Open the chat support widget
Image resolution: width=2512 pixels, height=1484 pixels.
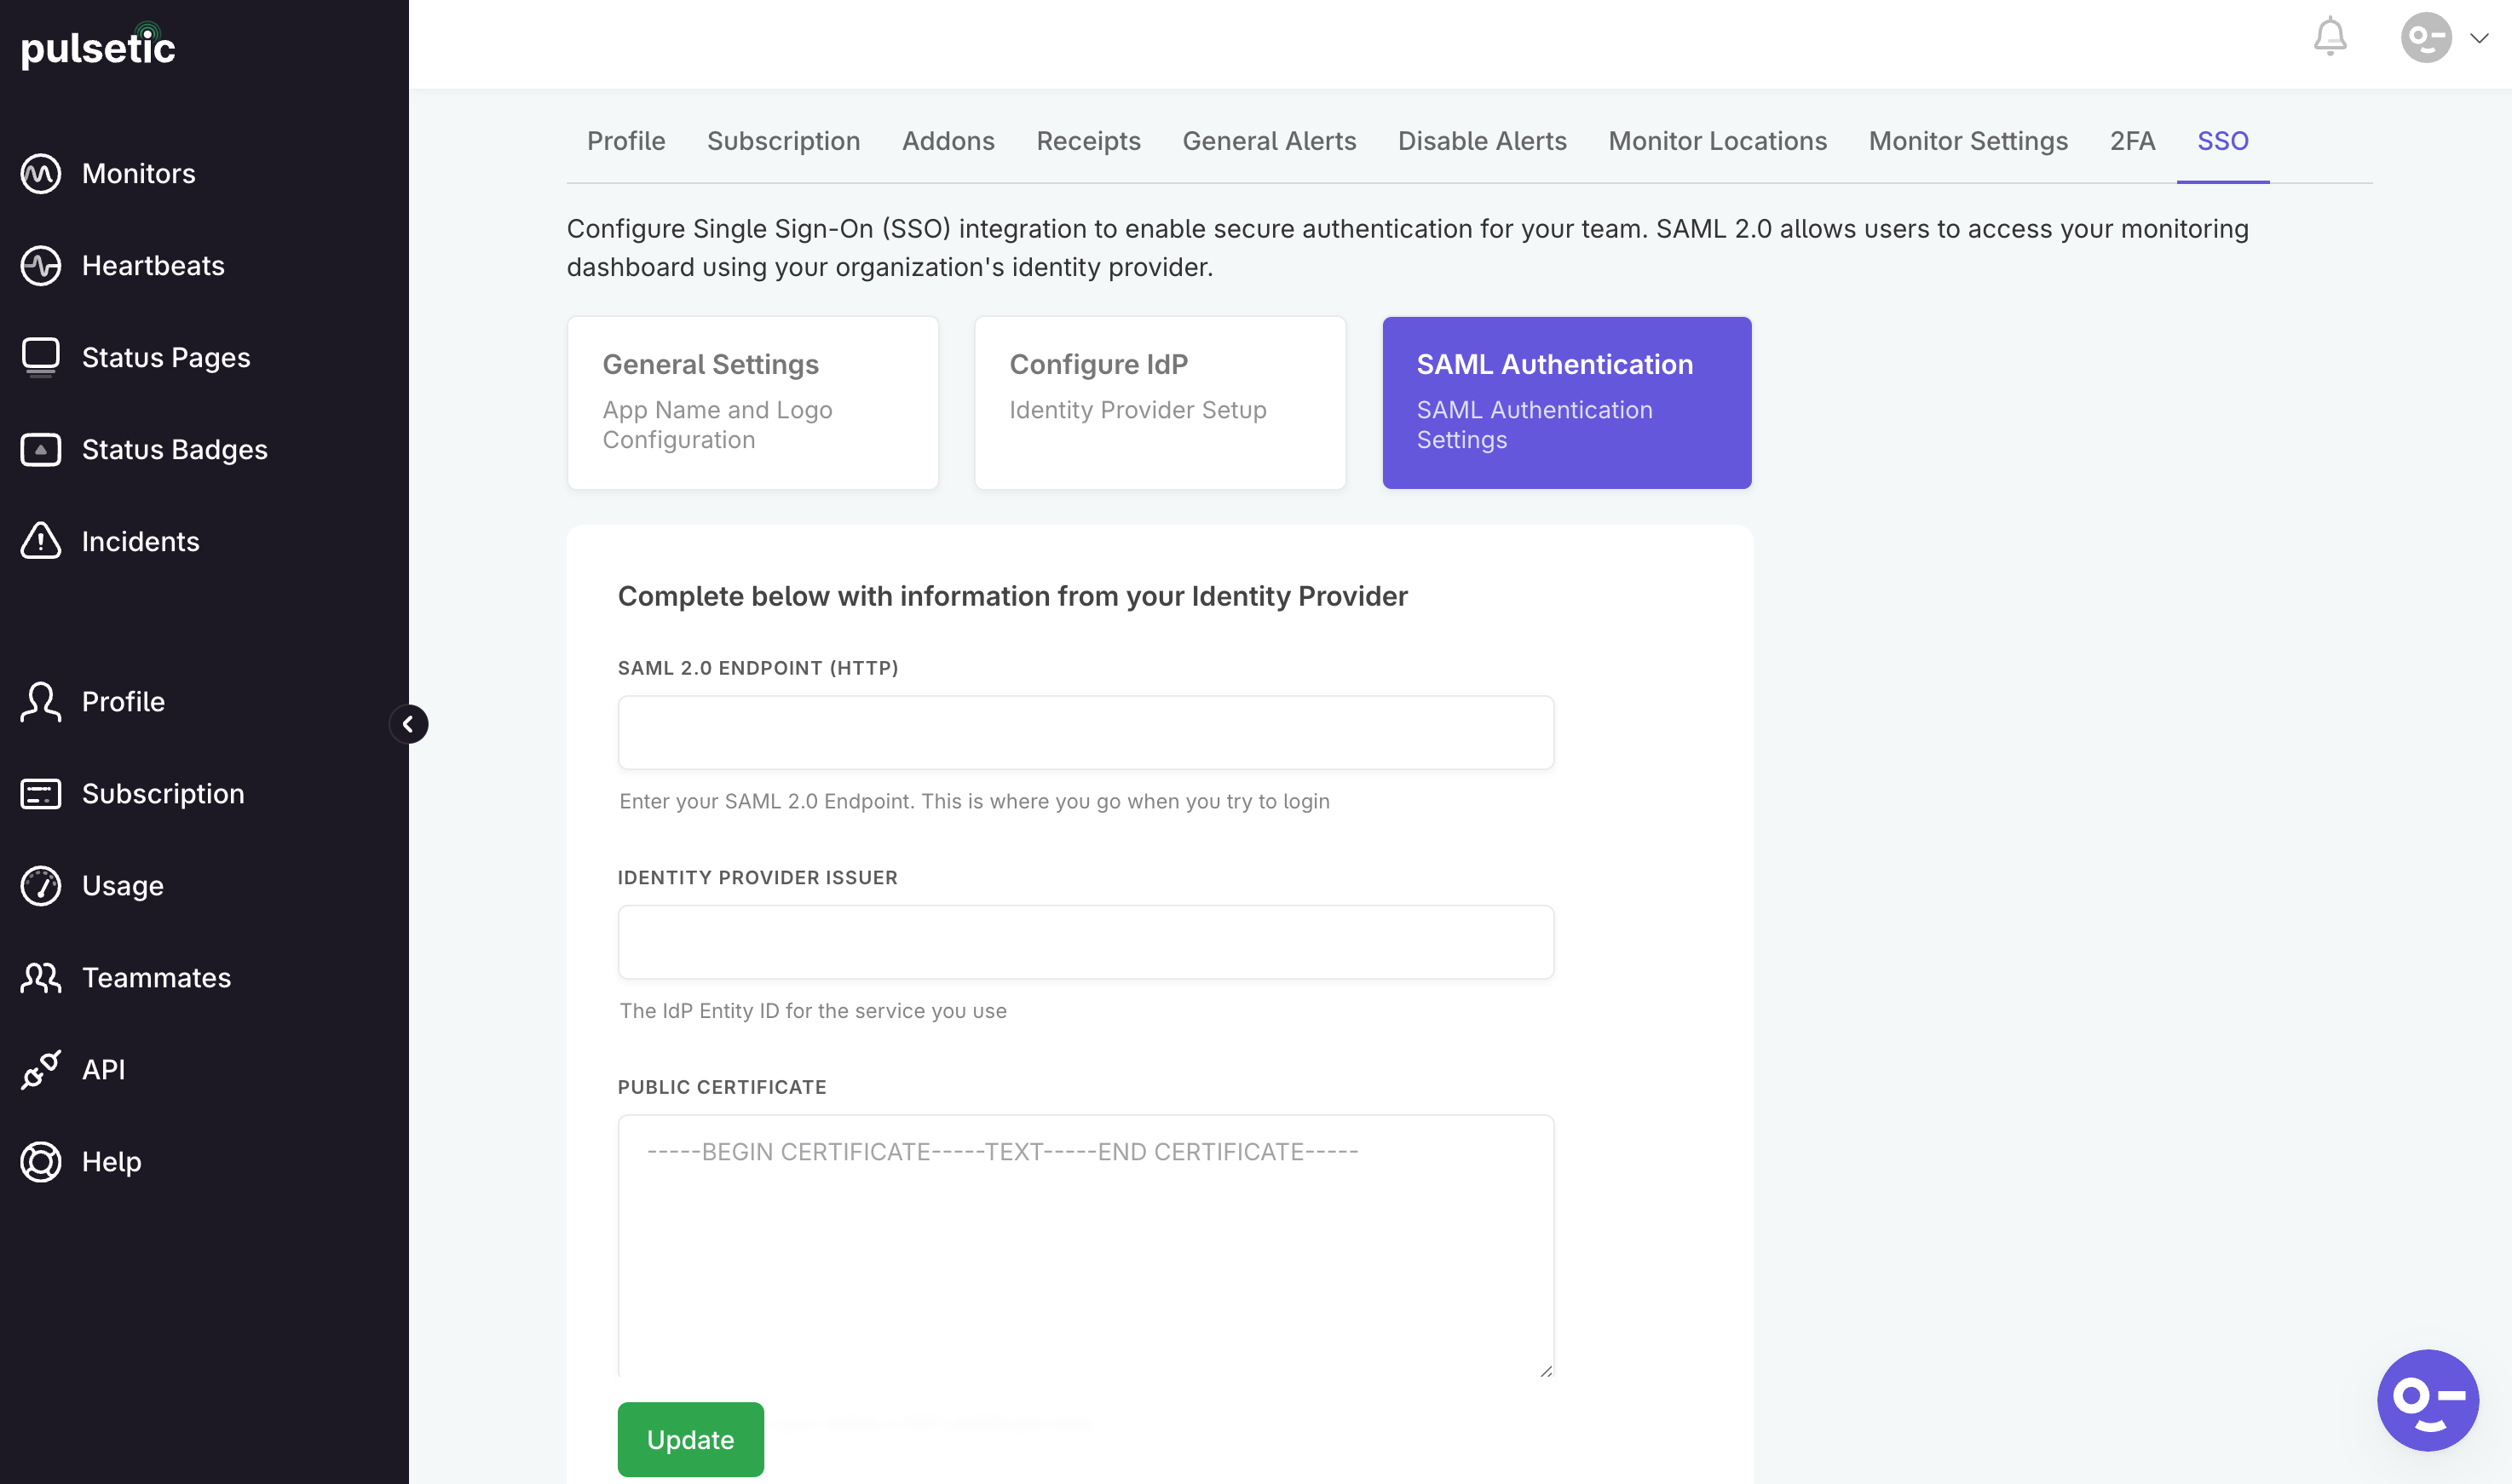pyautogui.click(x=2428, y=1399)
